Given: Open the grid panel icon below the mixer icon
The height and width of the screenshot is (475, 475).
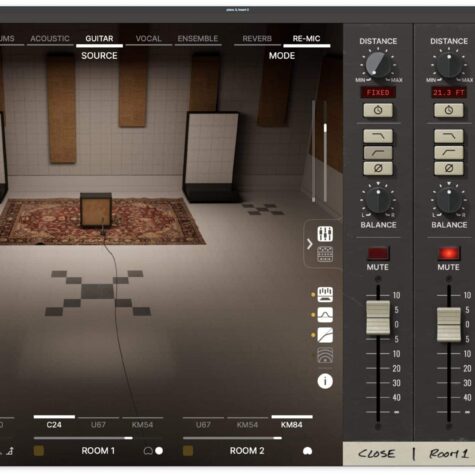Looking at the screenshot, I should (325, 254).
